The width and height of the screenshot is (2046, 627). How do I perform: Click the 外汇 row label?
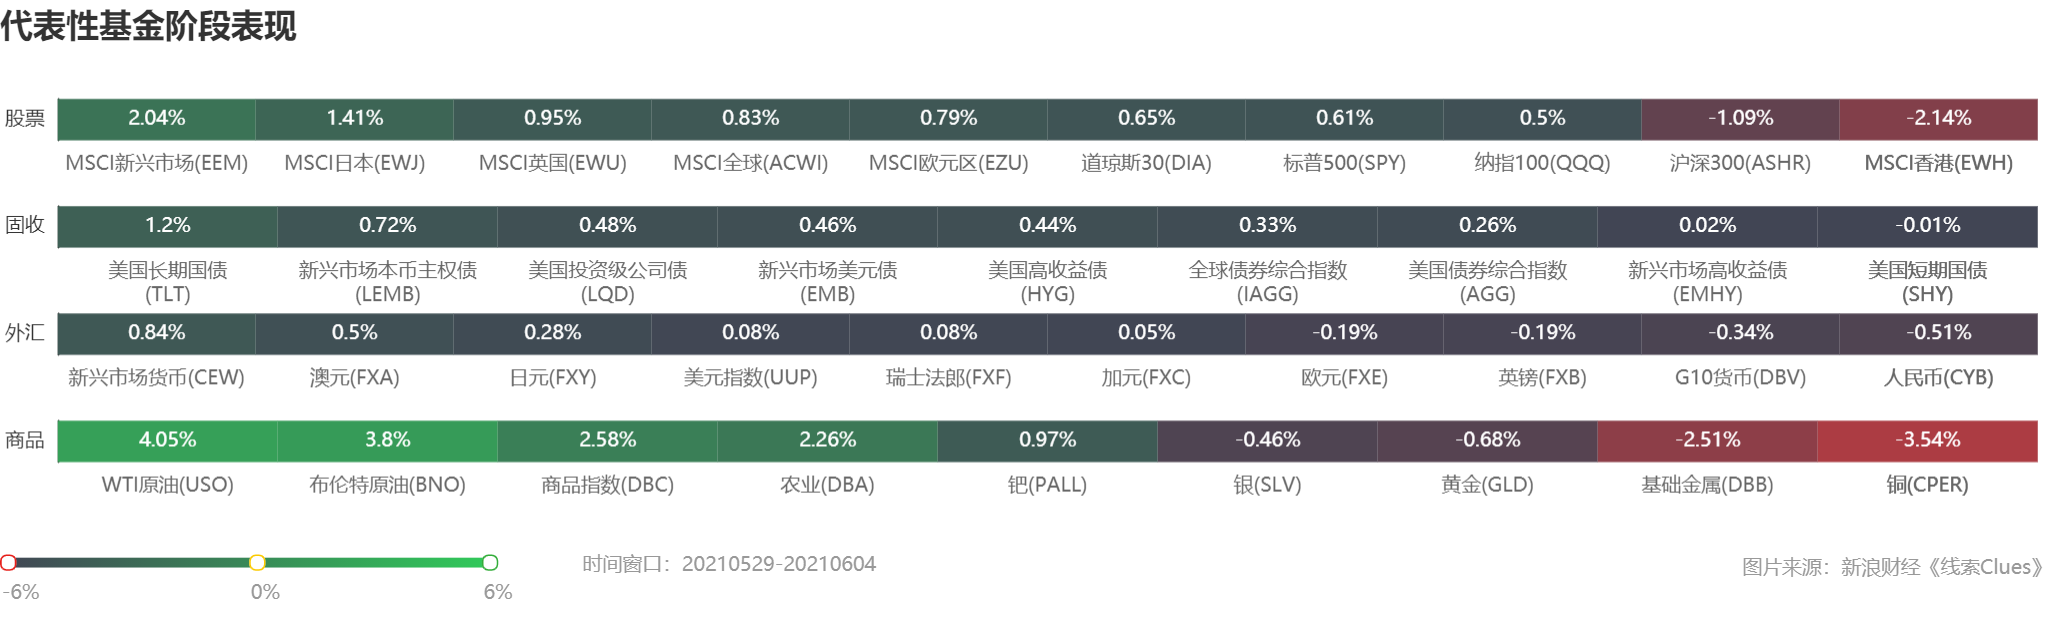(x=25, y=333)
